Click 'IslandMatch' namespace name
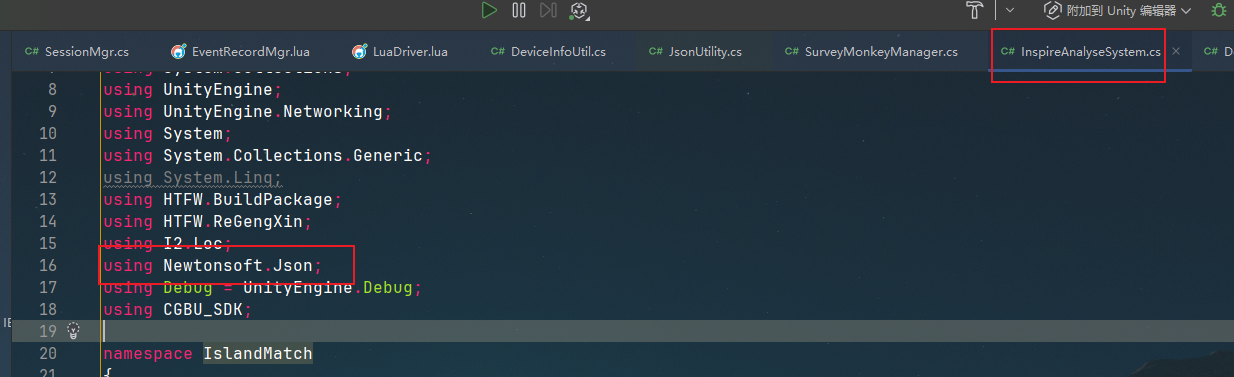Screen dimensions: 1234x377 (258, 353)
